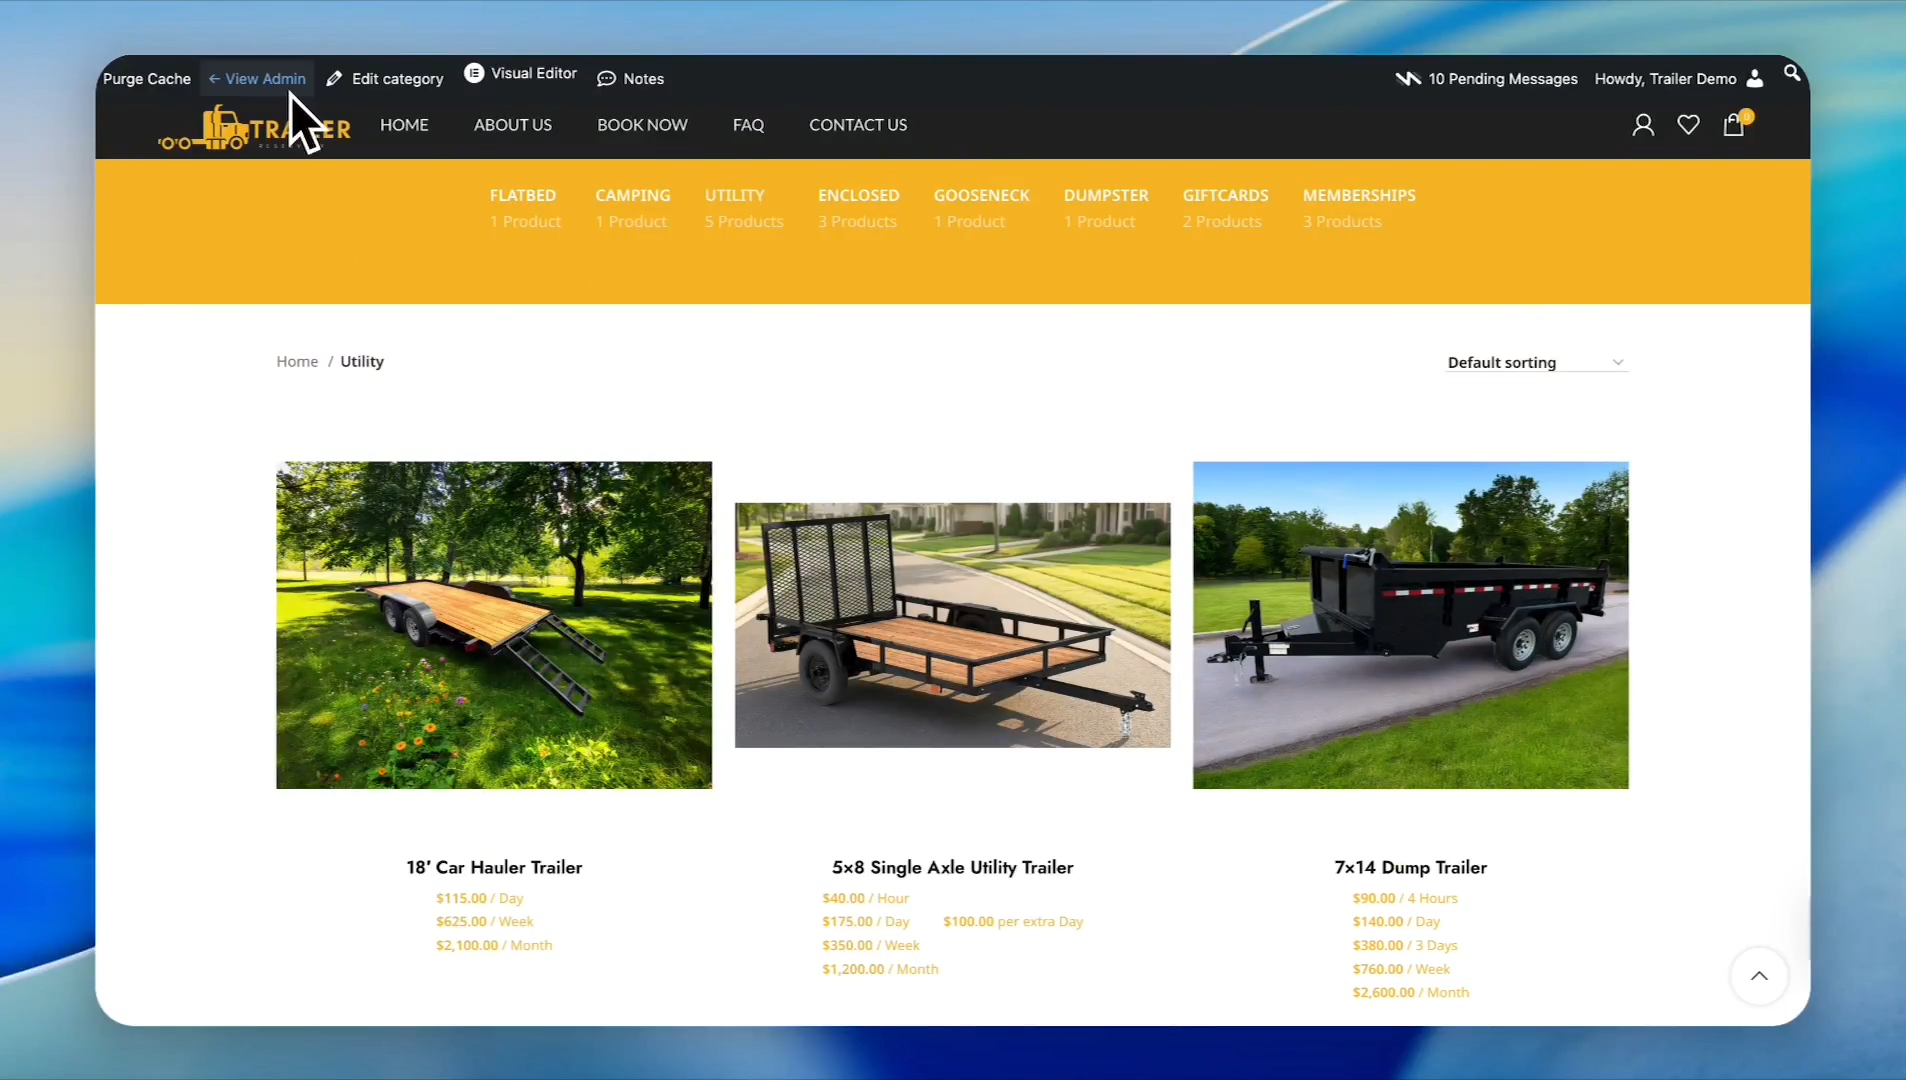1906x1080 pixels.
Task: Open the 7x14 Dump Trailer title link
Action: (x=1410, y=867)
